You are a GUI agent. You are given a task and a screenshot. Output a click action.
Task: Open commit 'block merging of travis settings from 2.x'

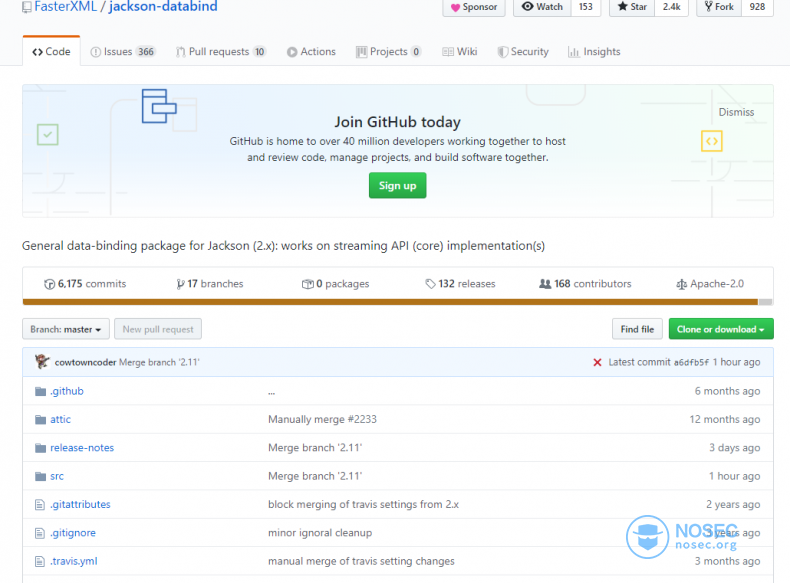coord(363,504)
